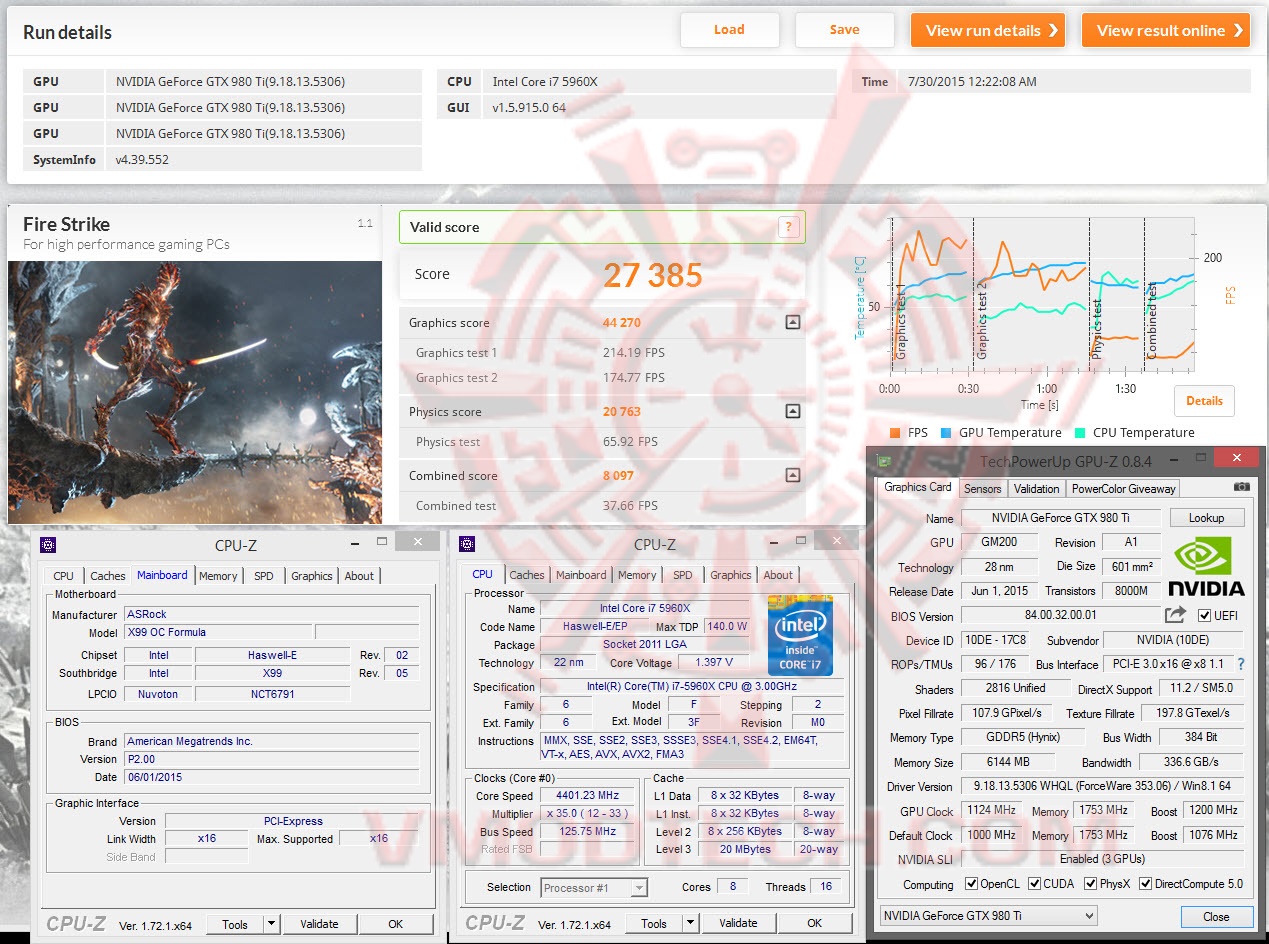This screenshot has width=1269, height=944.
Task: Click the GPU-Z Name field GeForce GTX 980 Ti
Action: point(1061,518)
